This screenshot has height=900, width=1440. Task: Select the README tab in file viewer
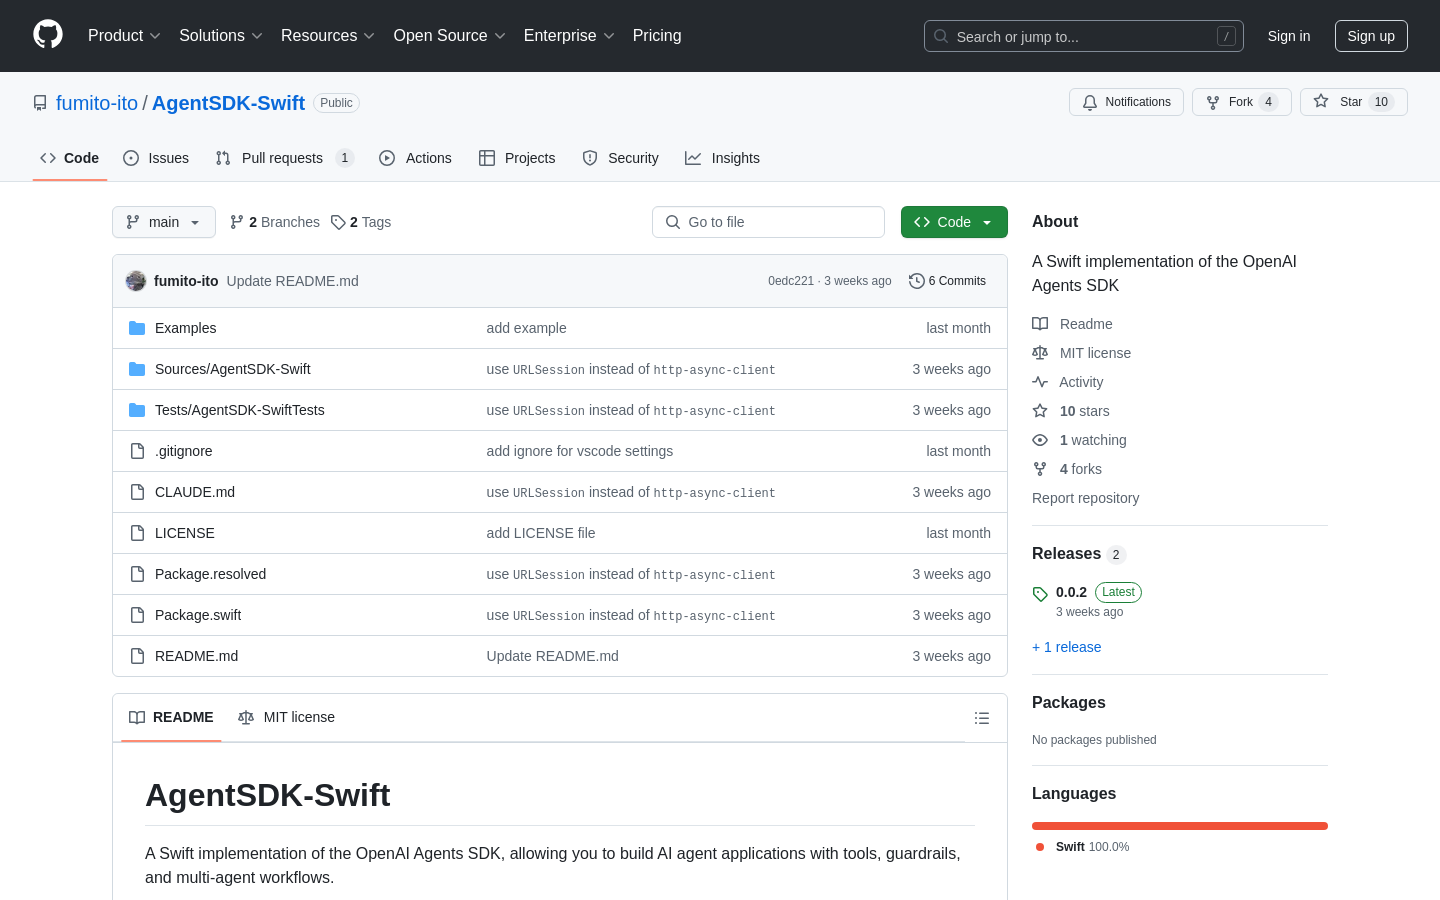click(x=171, y=718)
